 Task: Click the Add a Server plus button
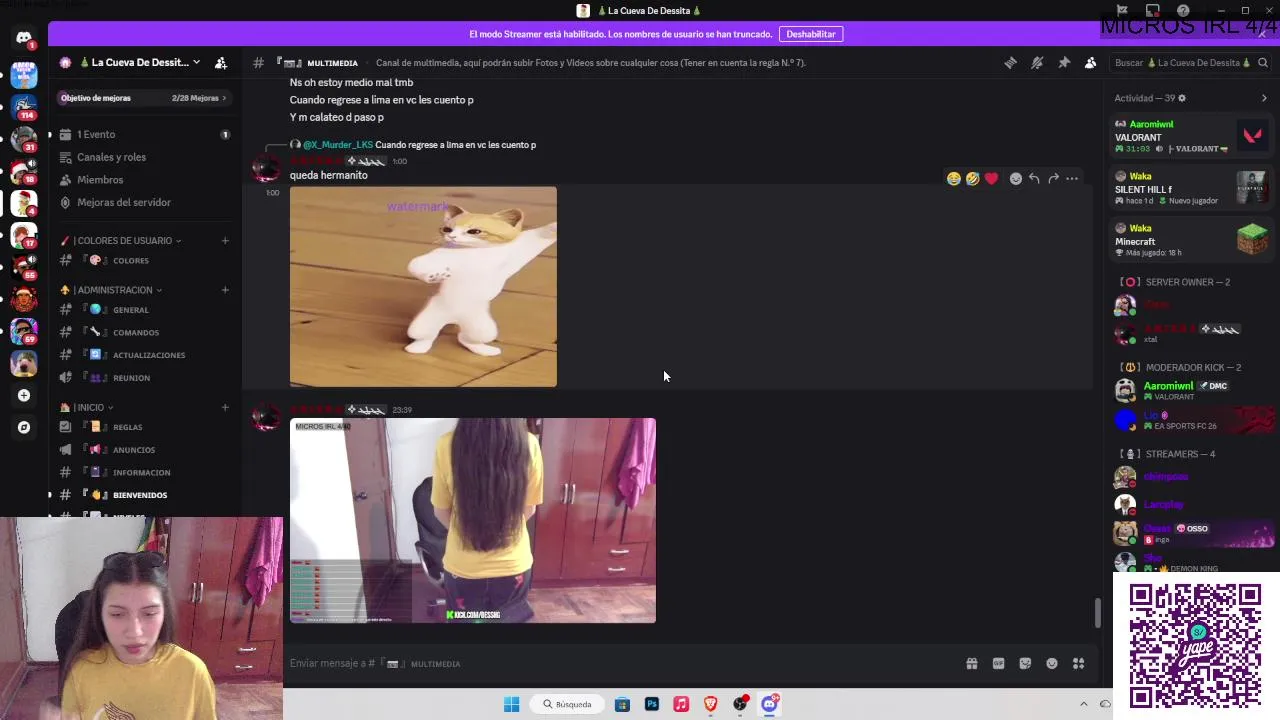coord(24,396)
